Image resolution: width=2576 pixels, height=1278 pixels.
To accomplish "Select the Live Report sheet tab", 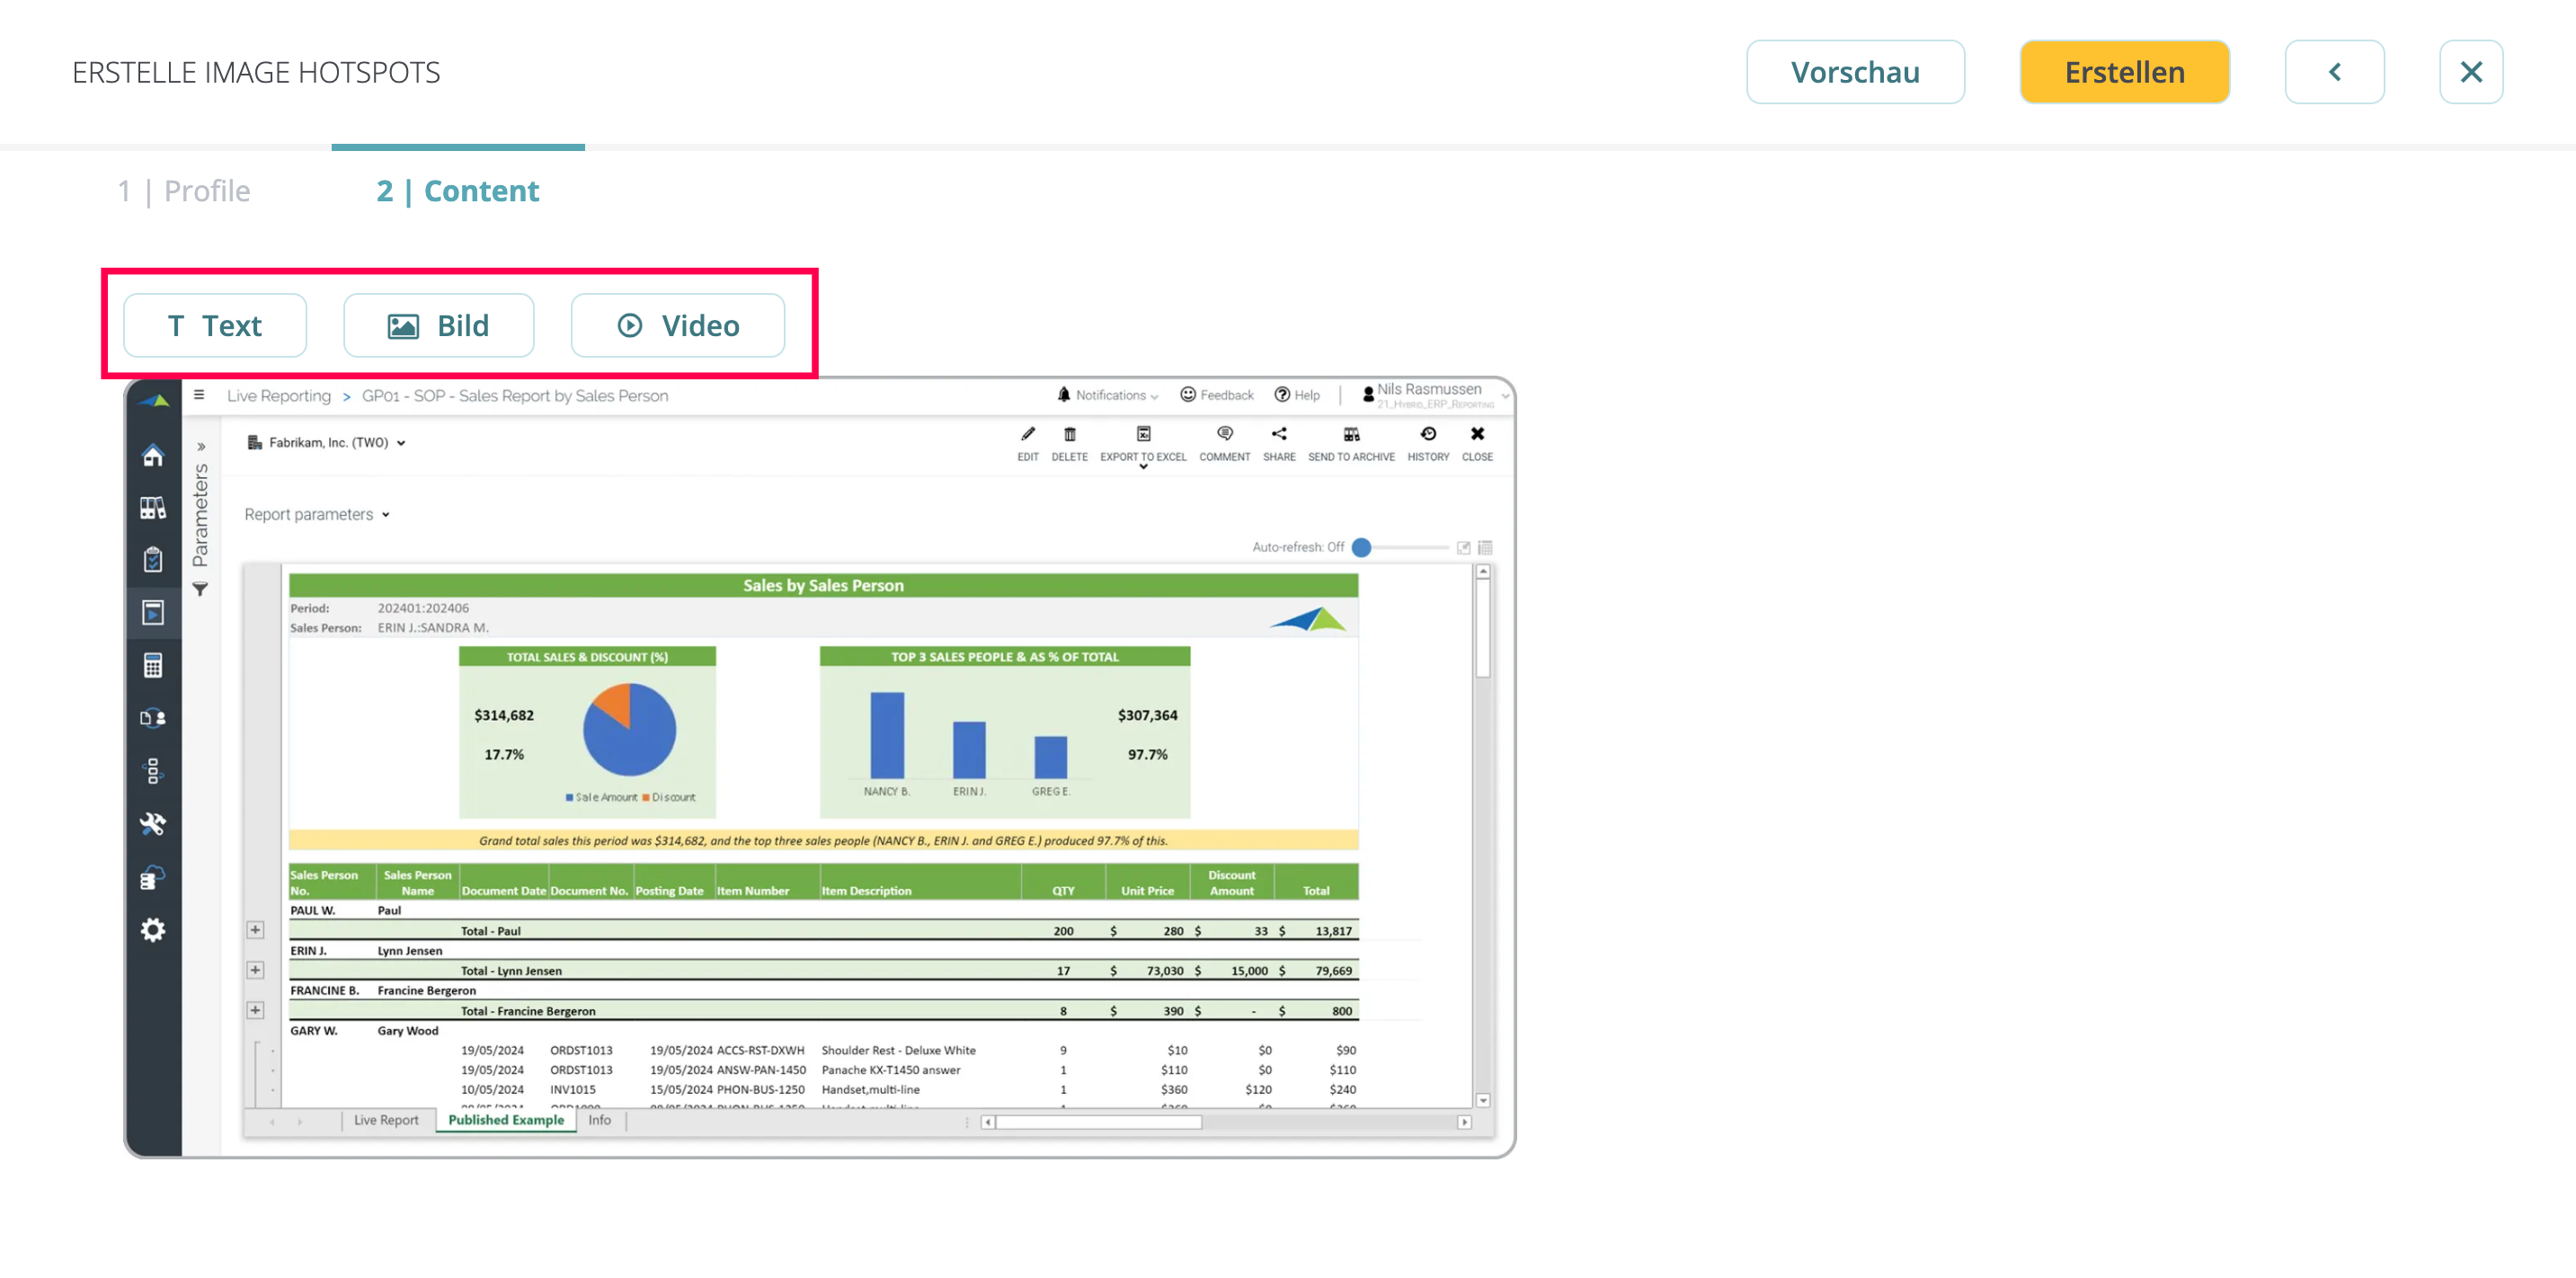I will [385, 1120].
